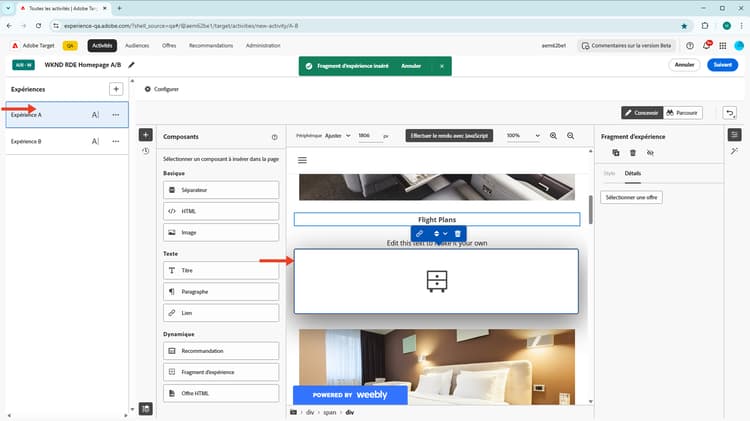Select the Flight Plans heading in preview
The height and width of the screenshot is (421, 750).
pos(437,220)
